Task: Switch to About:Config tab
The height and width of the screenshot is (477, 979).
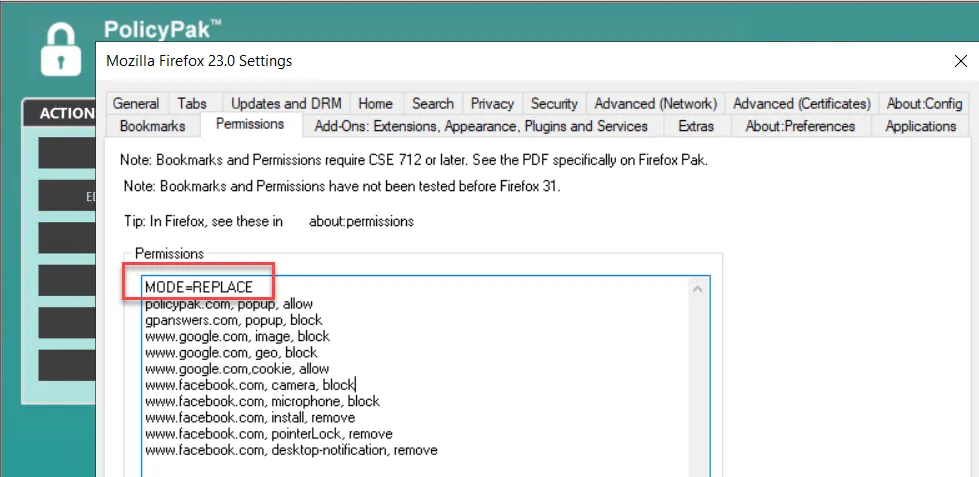Action: coord(924,103)
